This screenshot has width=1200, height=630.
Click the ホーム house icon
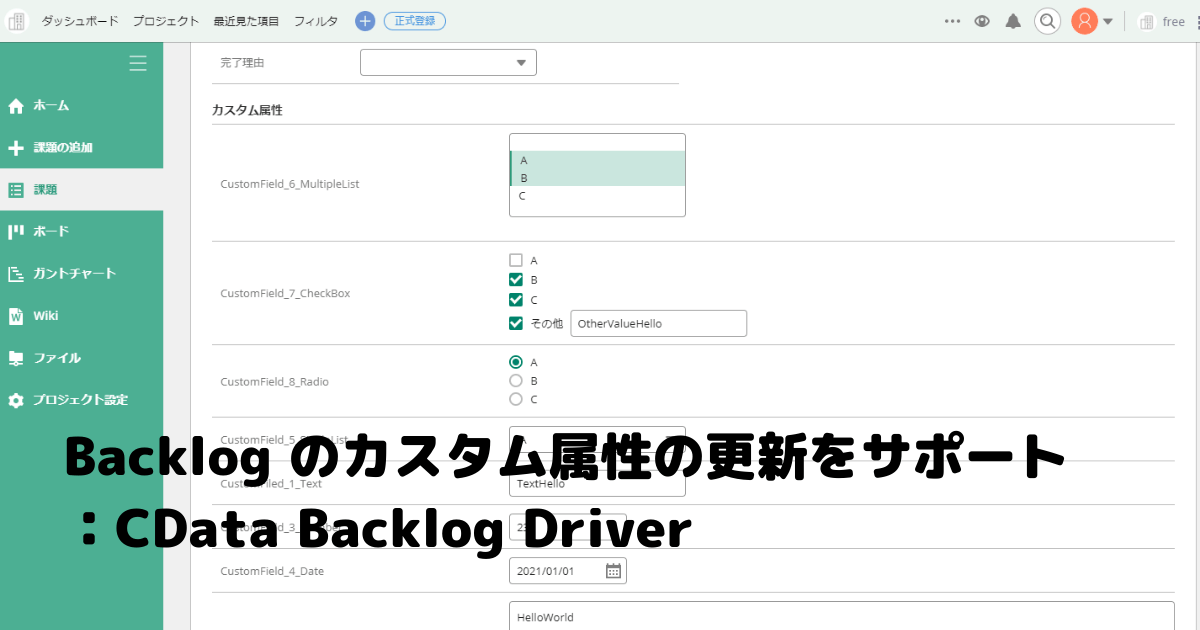15,105
